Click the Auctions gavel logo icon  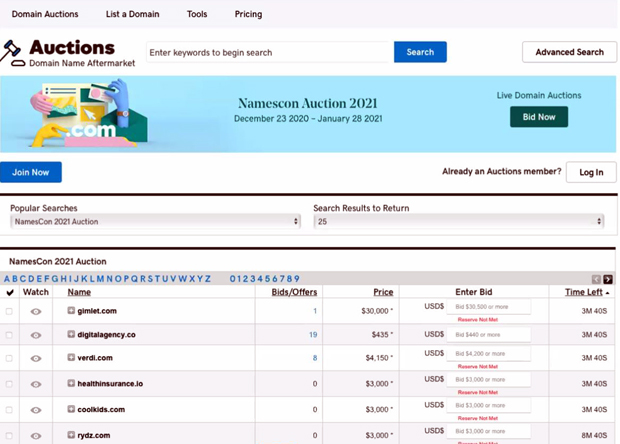tap(13, 53)
